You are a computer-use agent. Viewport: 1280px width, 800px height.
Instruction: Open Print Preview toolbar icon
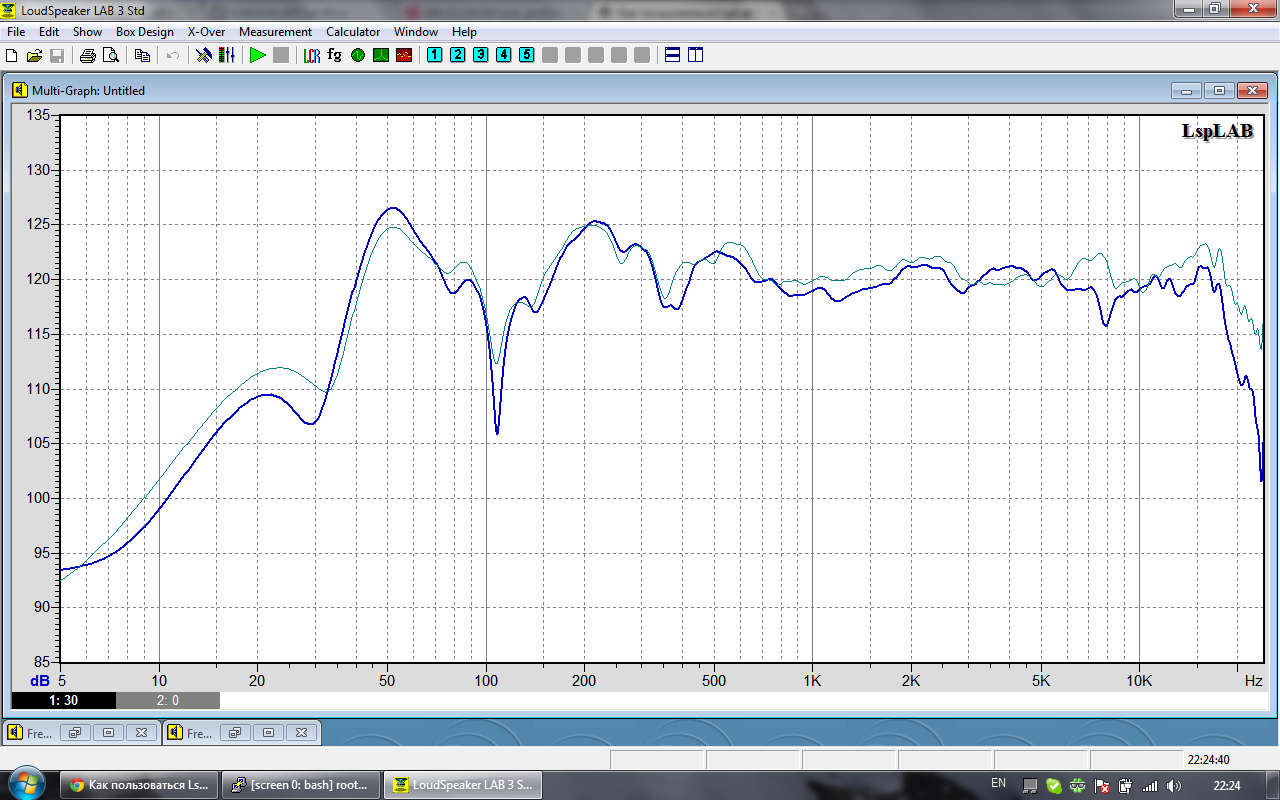pyautogui.click(x=110, y=55)
